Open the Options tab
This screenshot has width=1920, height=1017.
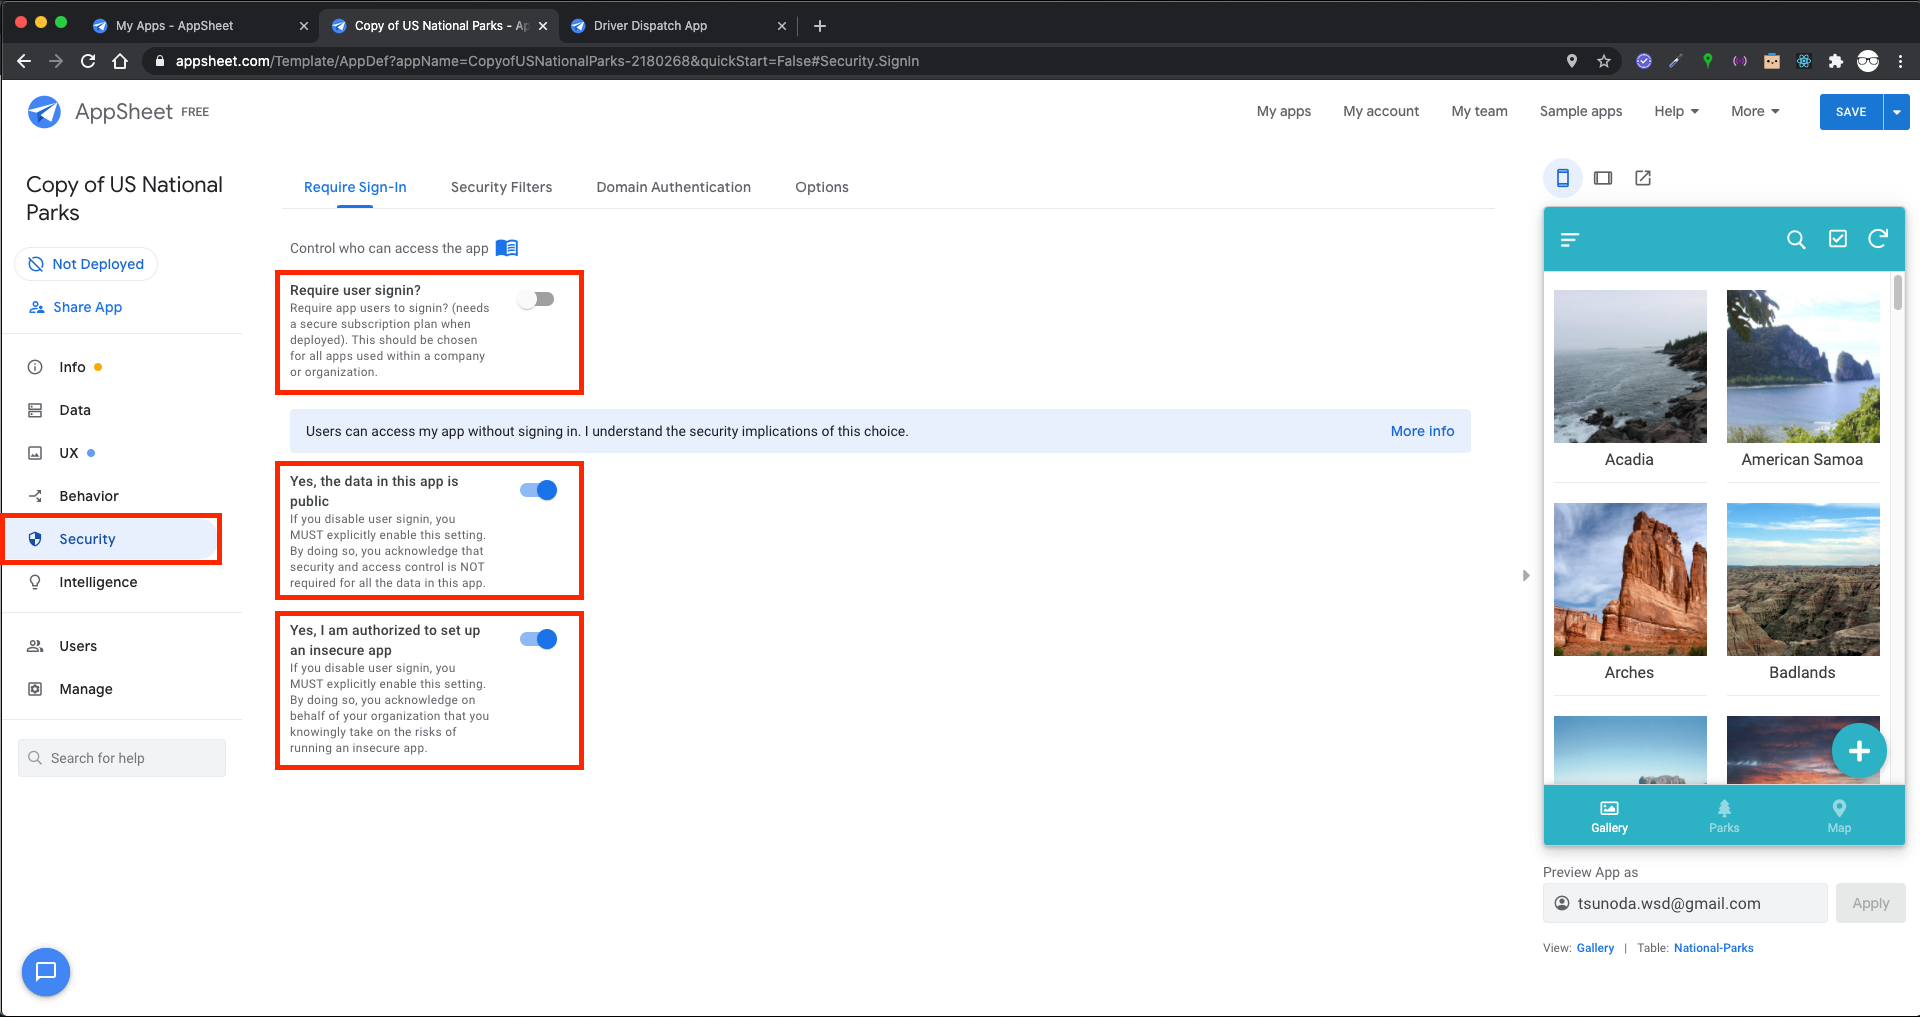[x=822, y=187]
